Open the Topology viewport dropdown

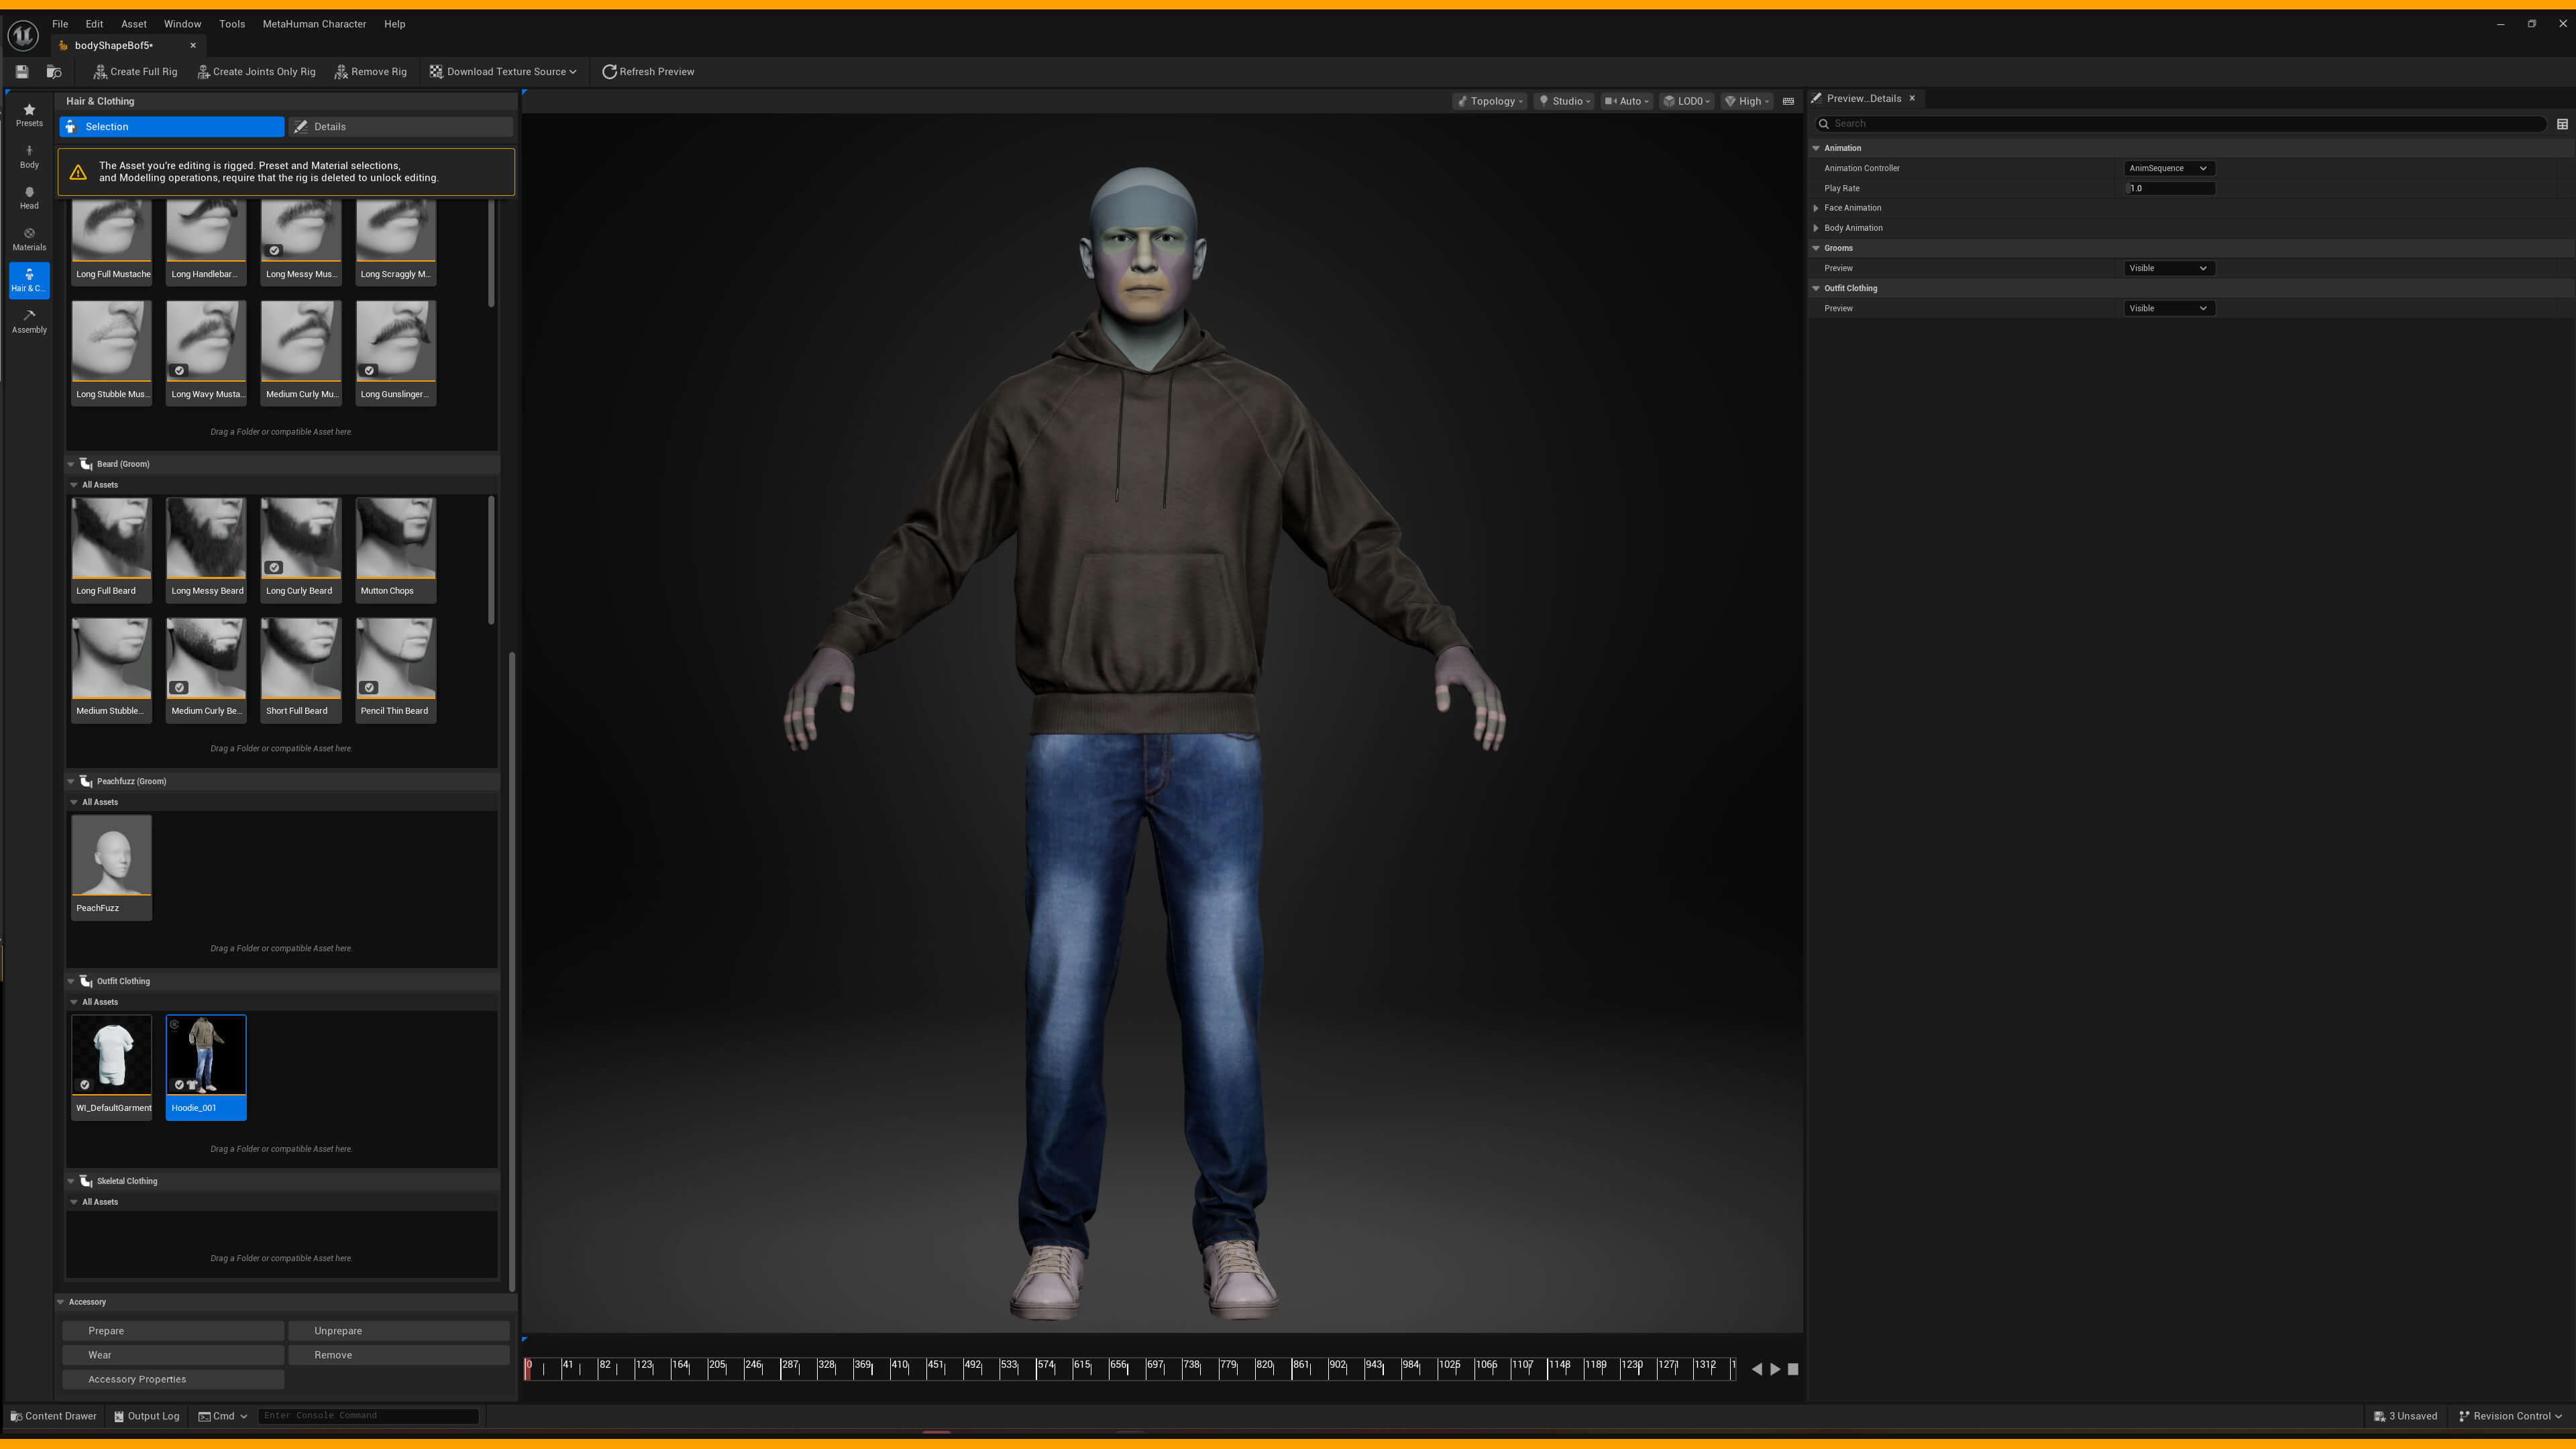[1489, 101]
